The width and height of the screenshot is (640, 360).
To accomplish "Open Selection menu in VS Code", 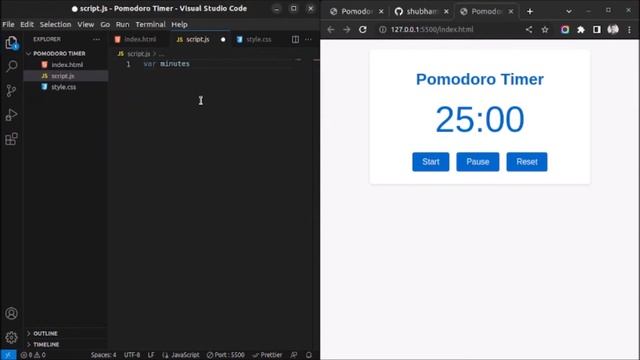I will [x=55, y=24].
